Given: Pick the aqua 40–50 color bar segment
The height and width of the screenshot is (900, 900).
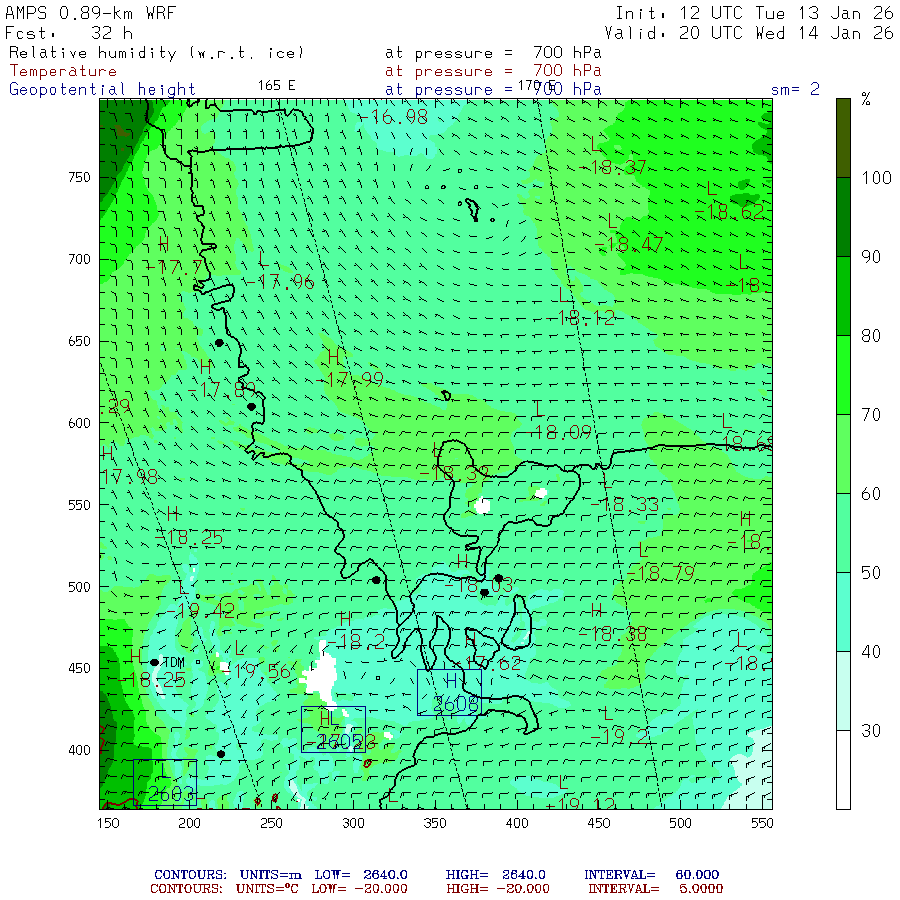Looking at the screenshot, I should 843,612.
